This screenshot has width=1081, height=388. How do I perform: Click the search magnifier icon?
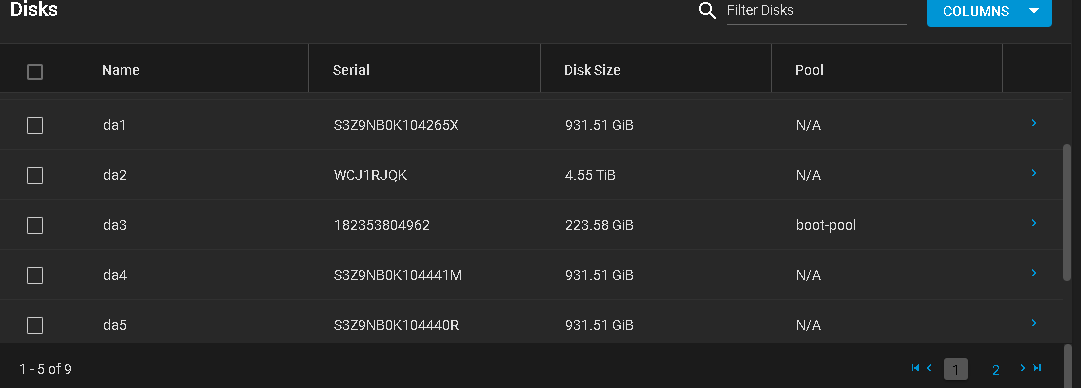[707, 11]
